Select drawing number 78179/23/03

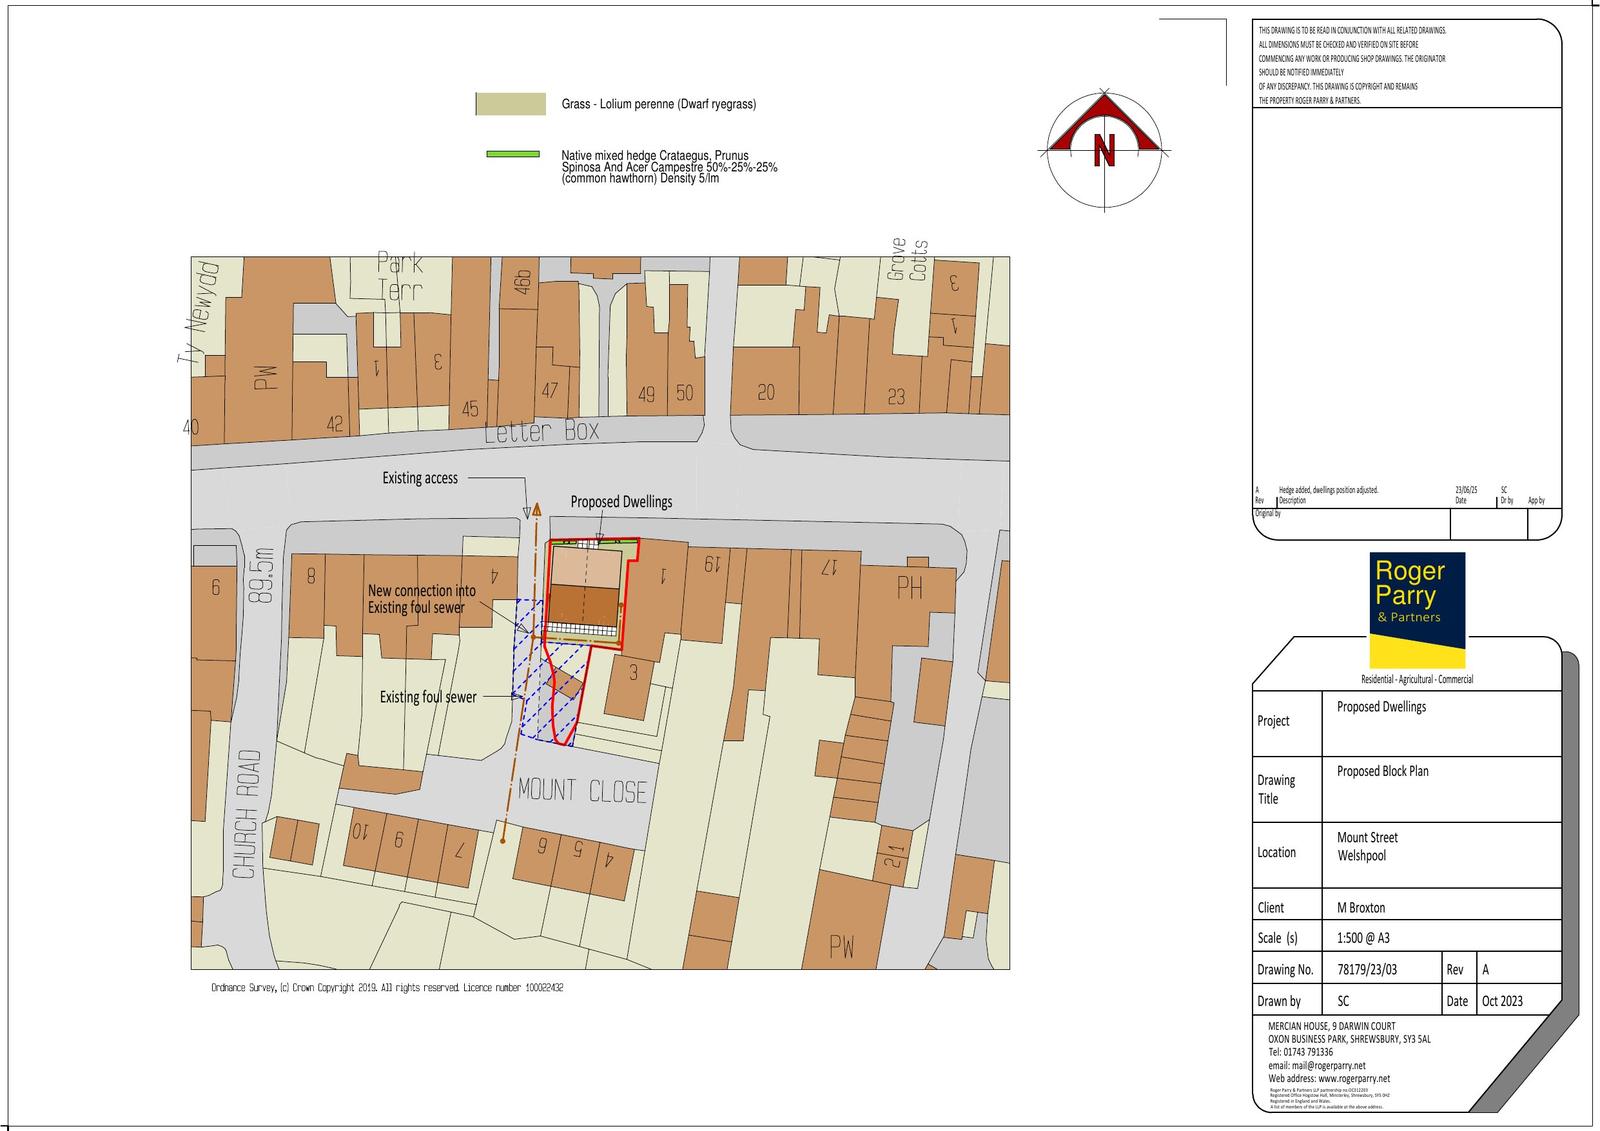point(1367,969)
